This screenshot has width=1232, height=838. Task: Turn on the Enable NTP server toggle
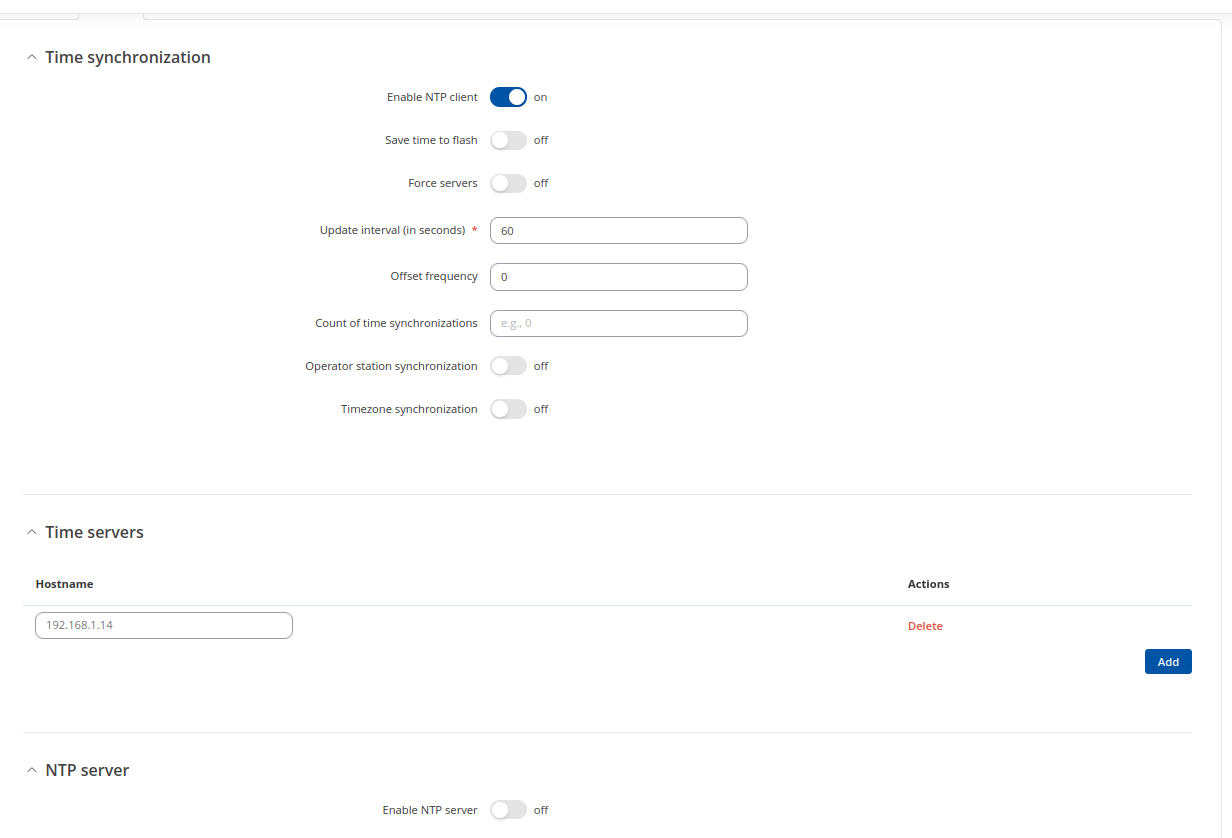point(508,810)
